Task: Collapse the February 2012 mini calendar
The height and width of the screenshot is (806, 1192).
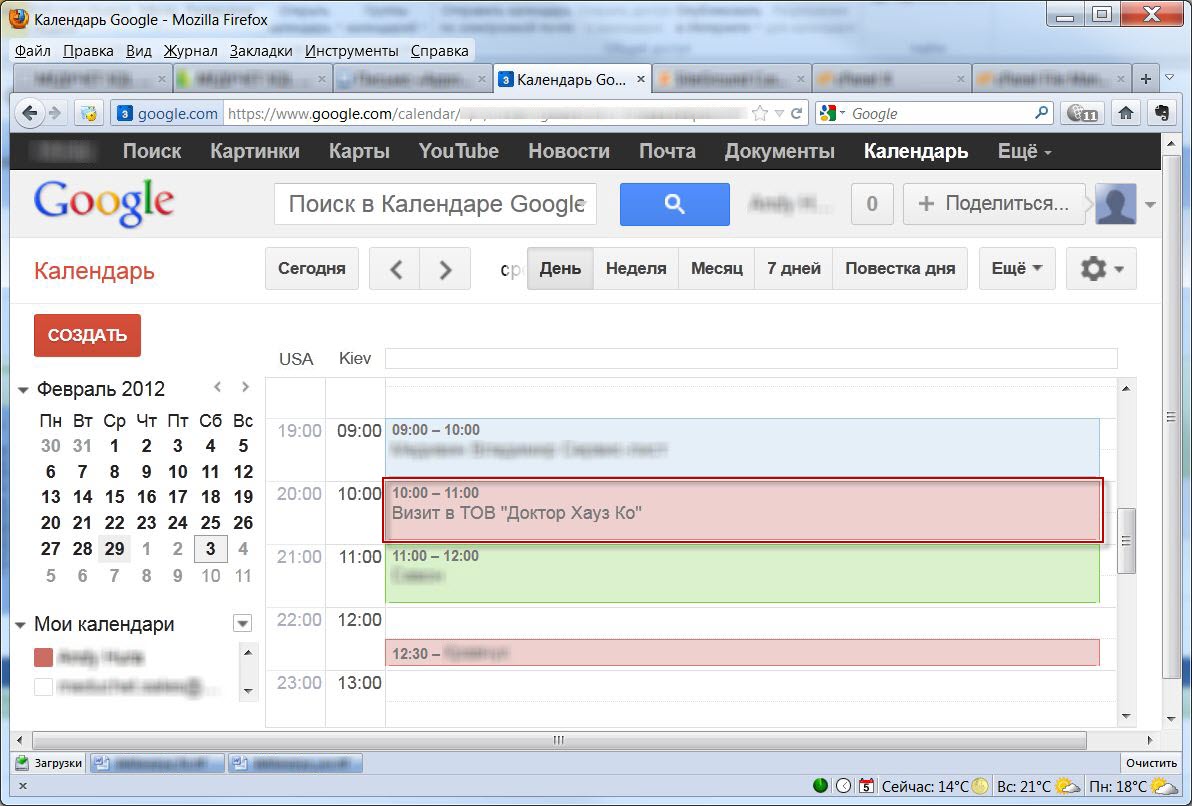Action: [x=23, y=390]
